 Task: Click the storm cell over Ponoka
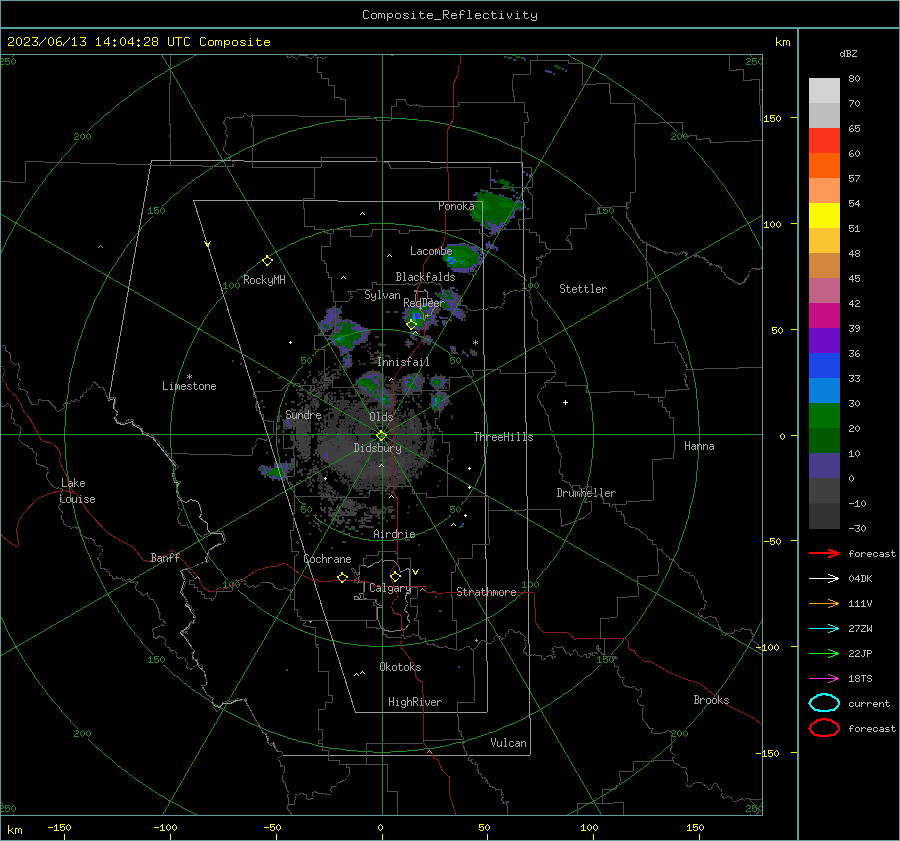[x=496, y=210]
